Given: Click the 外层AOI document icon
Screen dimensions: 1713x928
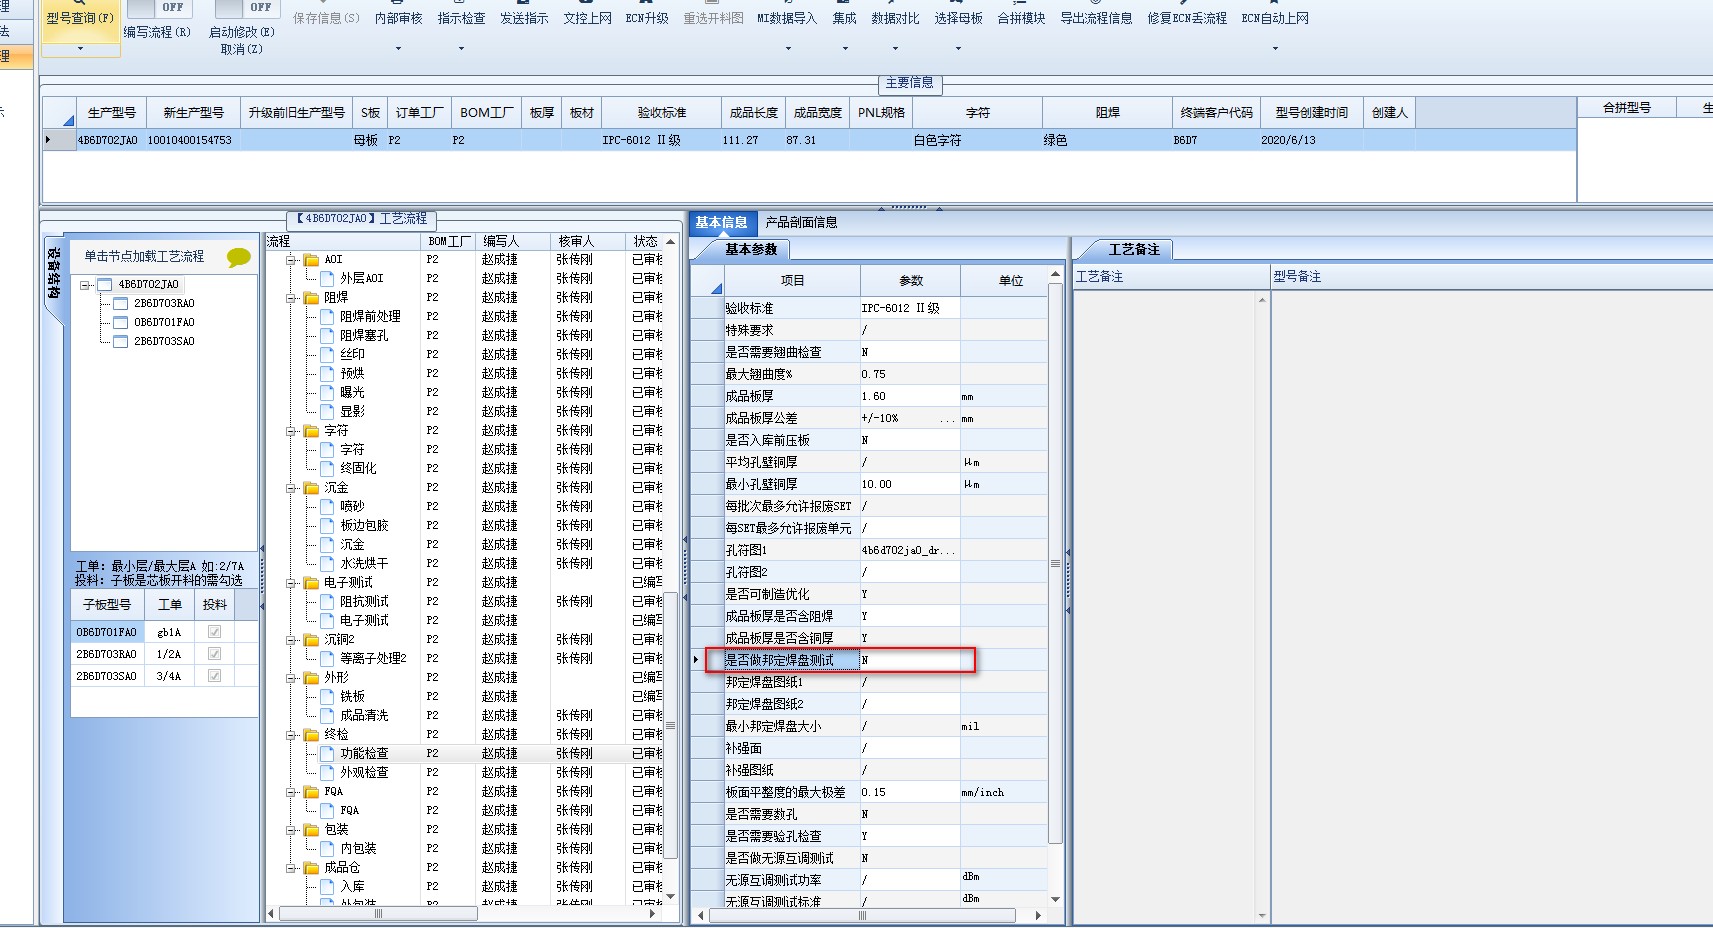Looking at the screenshot, I should click(327, 278).
